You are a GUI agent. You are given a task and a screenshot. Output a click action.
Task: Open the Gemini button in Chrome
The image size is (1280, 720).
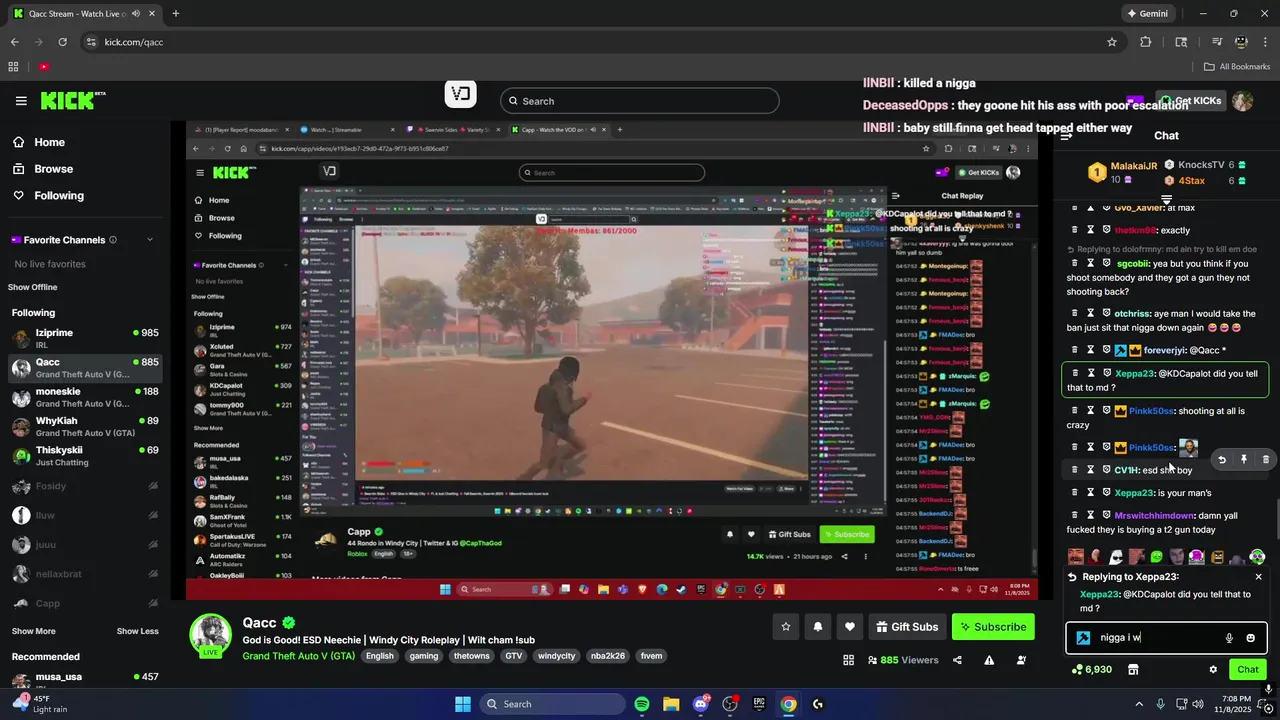pos(1147,14)
